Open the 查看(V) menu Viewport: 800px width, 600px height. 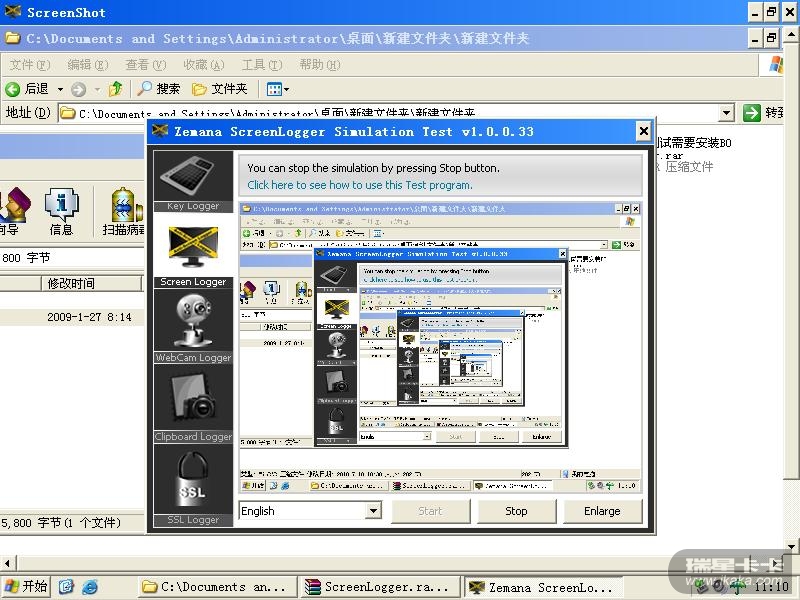[145, 65]
